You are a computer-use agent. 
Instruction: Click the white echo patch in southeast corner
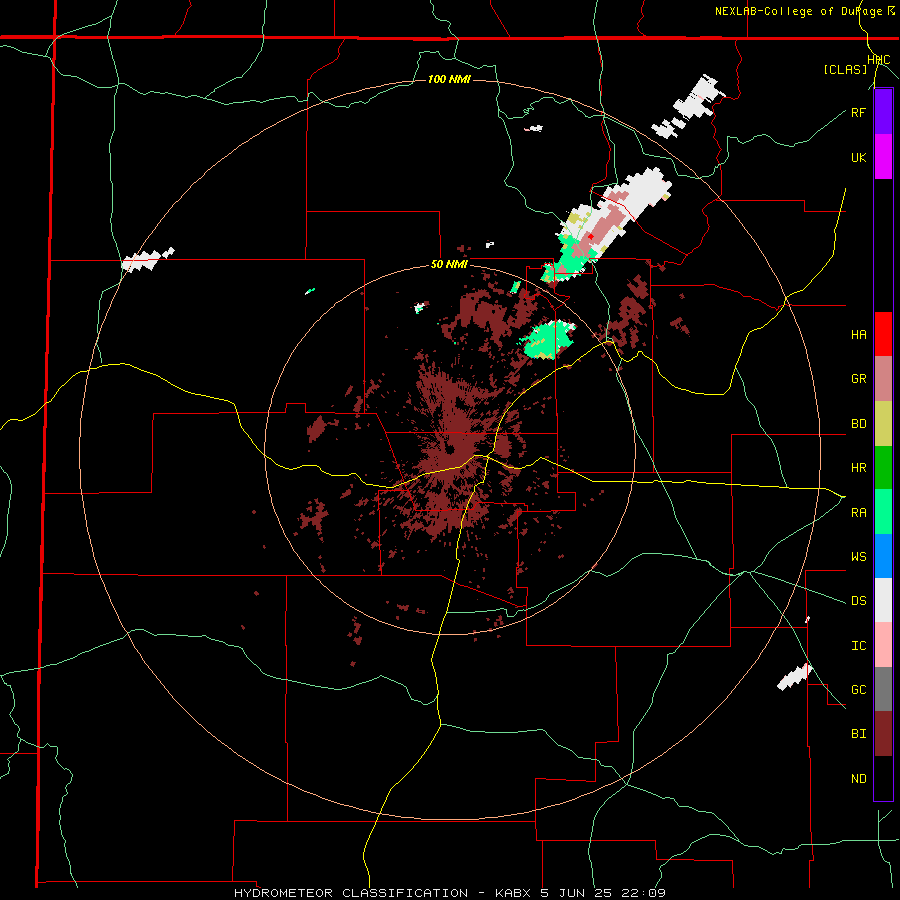794,677
